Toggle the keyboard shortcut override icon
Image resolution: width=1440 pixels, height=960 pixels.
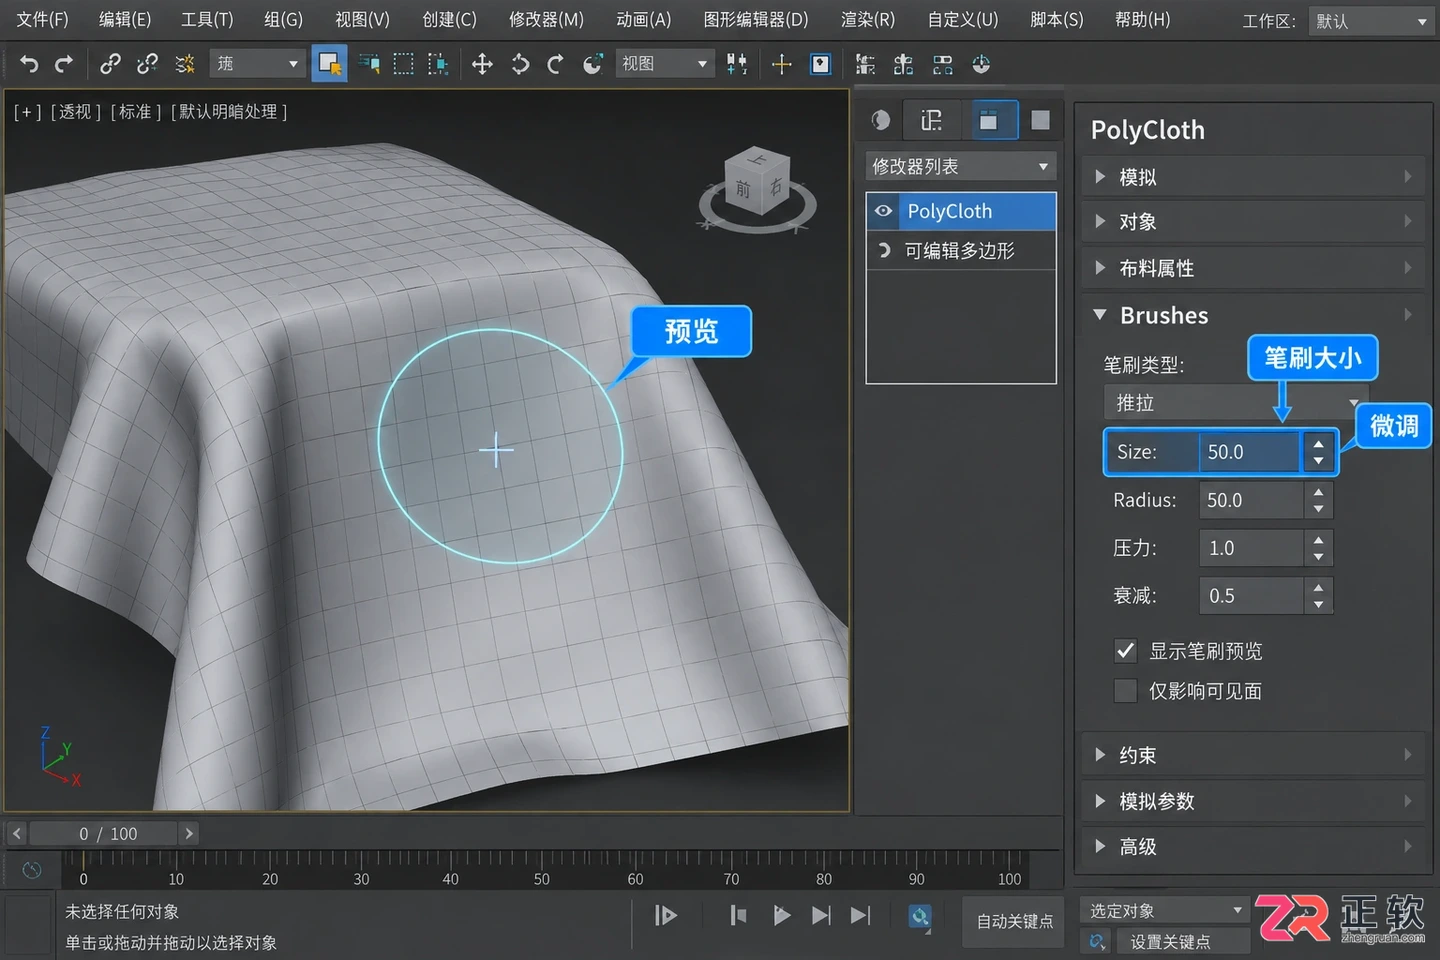(x=820, y=64)
